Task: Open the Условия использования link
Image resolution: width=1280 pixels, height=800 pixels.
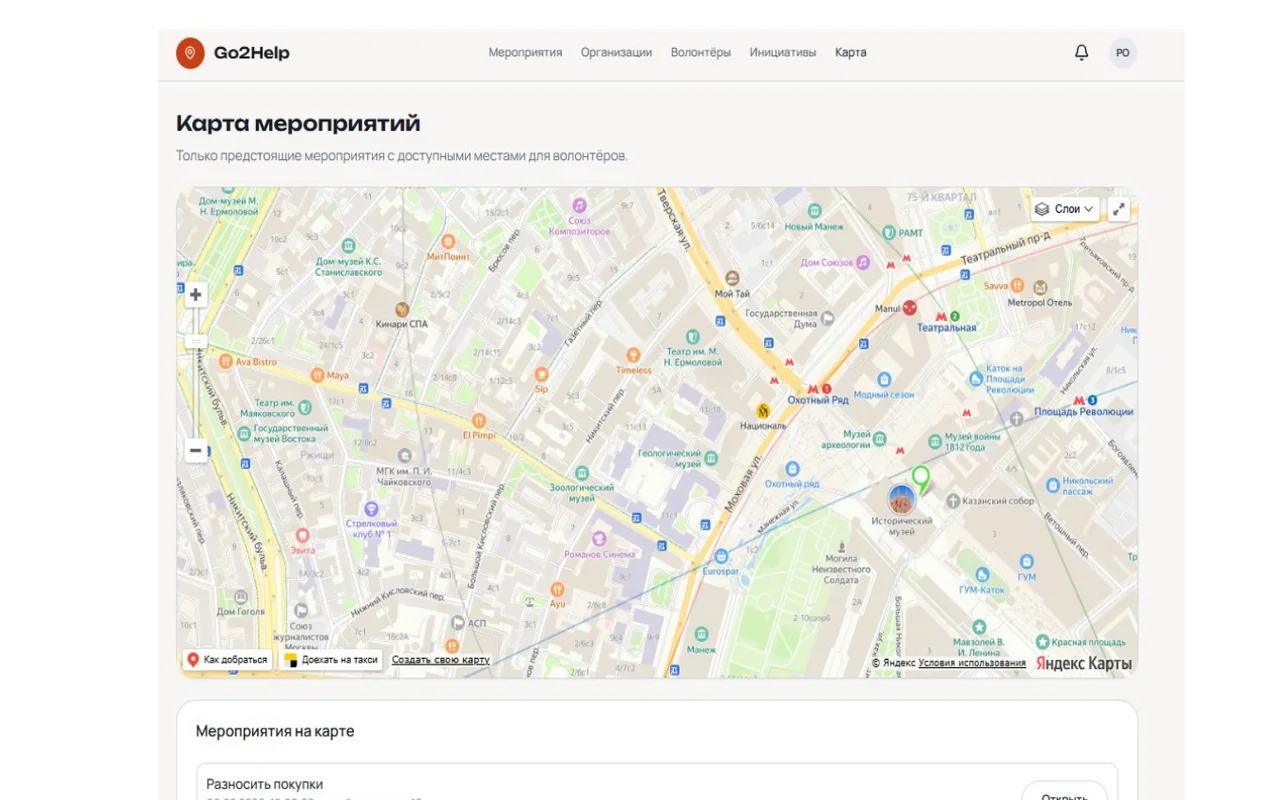Action: point(972,663)
